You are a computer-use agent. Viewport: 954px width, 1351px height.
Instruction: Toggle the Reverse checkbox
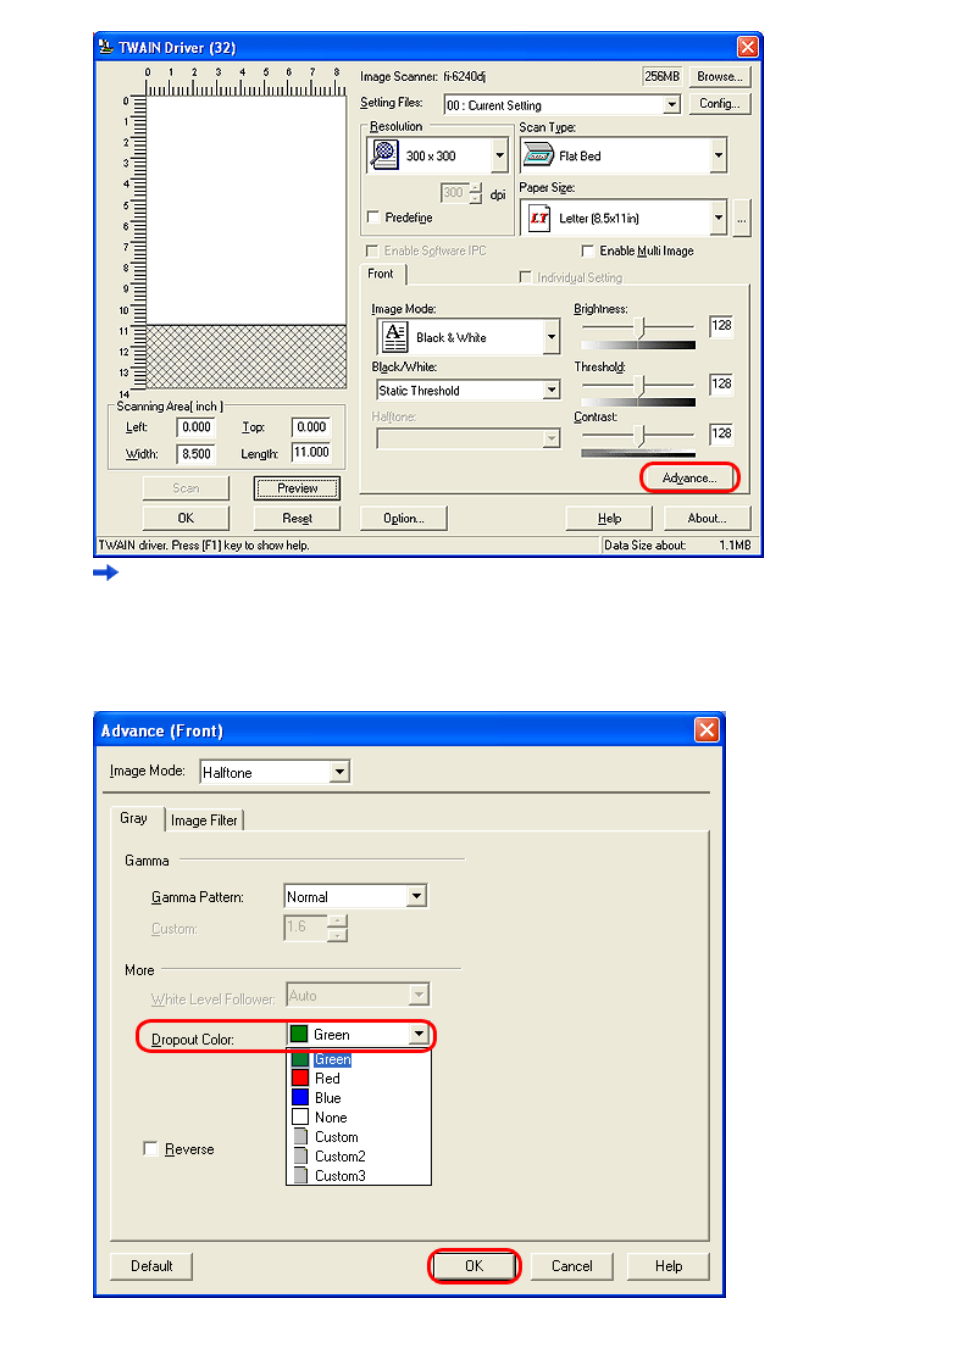coord(150,1149)
